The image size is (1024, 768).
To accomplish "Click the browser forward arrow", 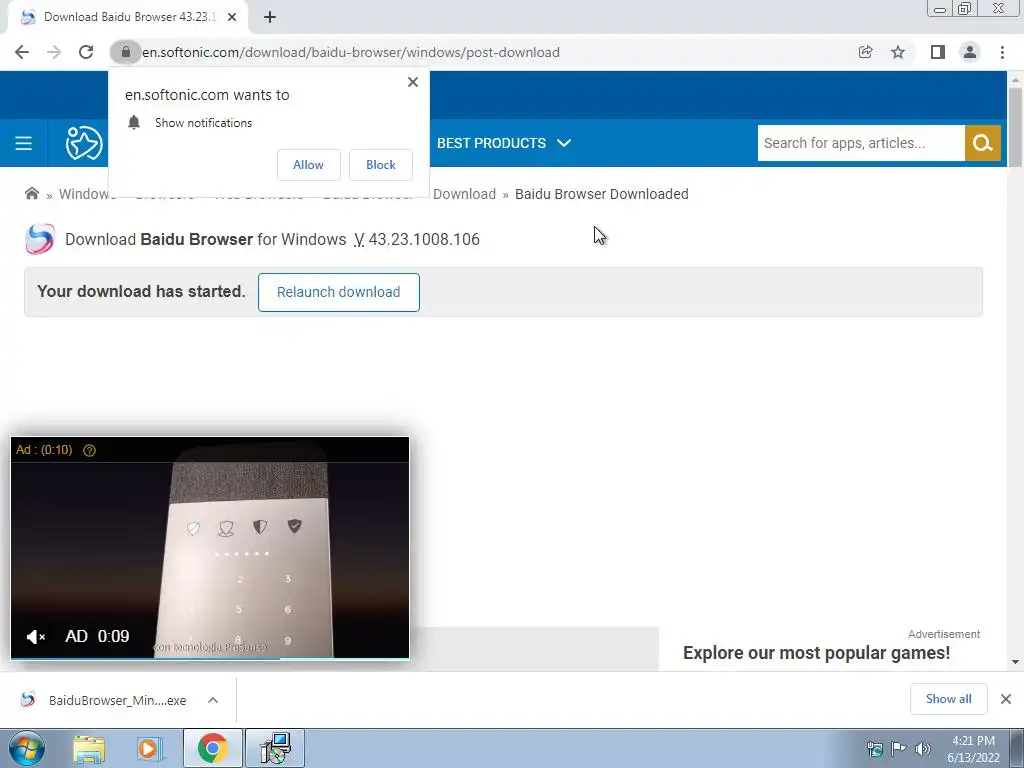I will click(54, 52).
